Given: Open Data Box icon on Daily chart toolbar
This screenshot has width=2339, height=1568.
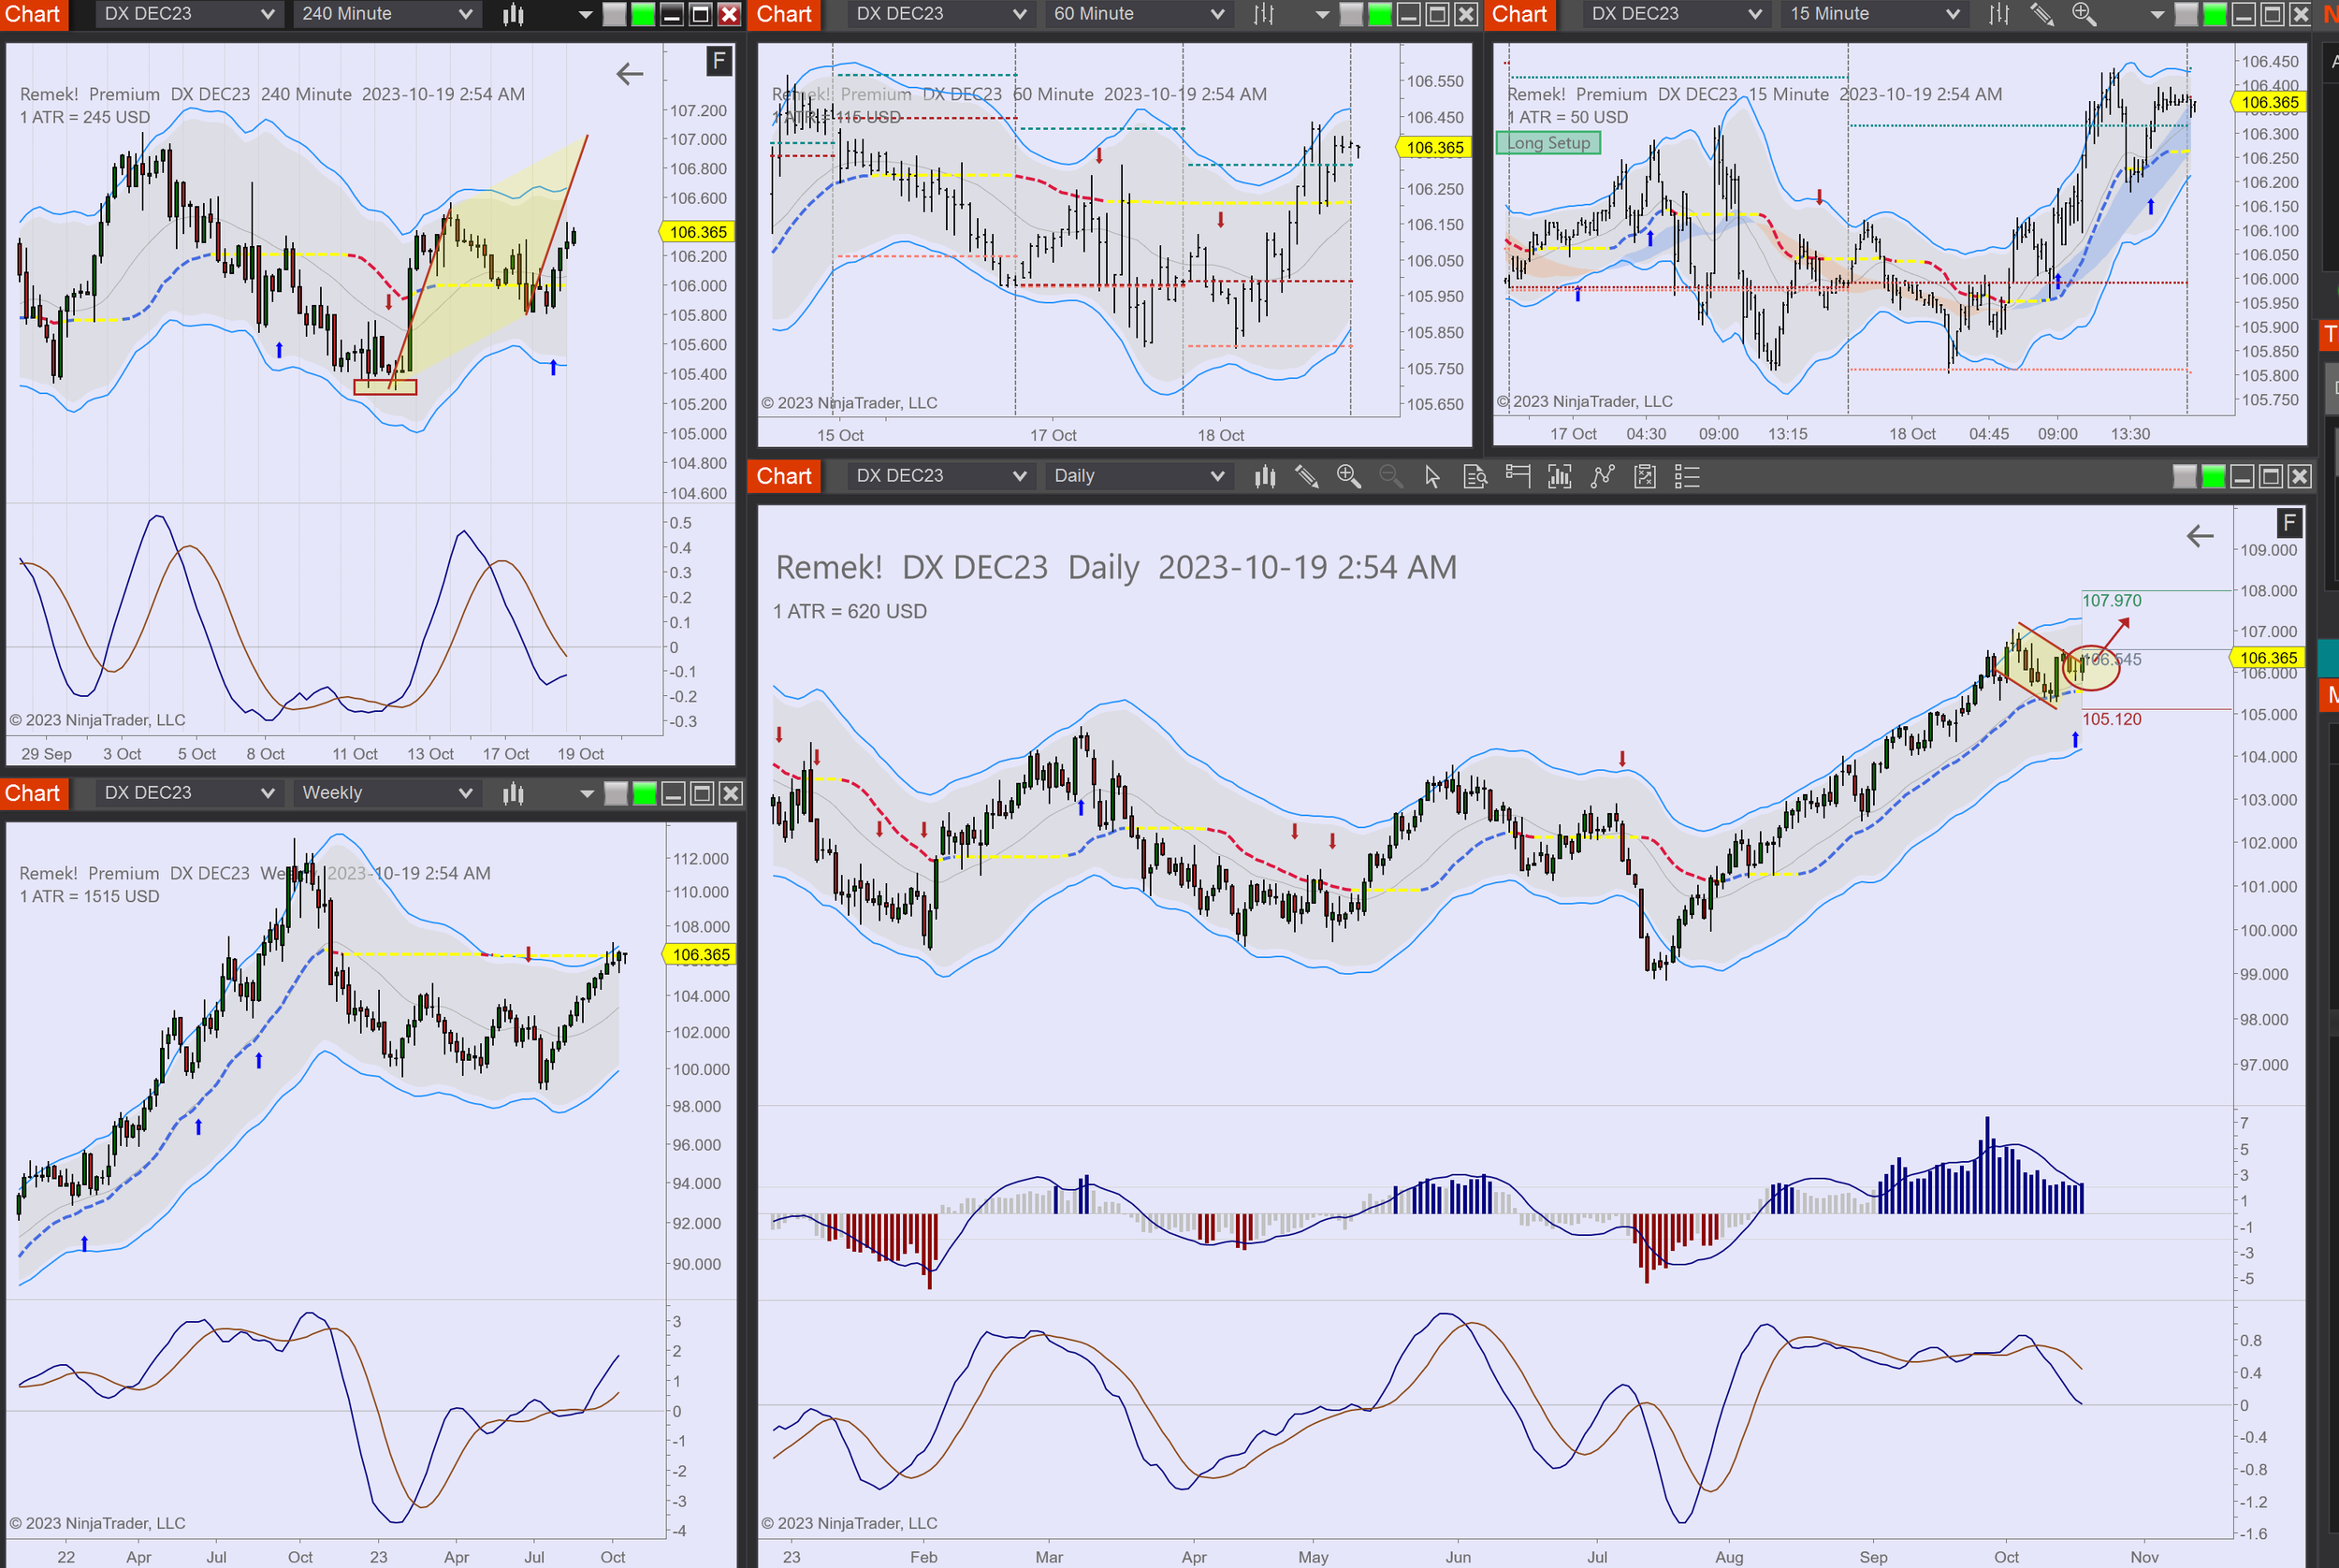Looking at the screenshot, I should point(1475,476).
